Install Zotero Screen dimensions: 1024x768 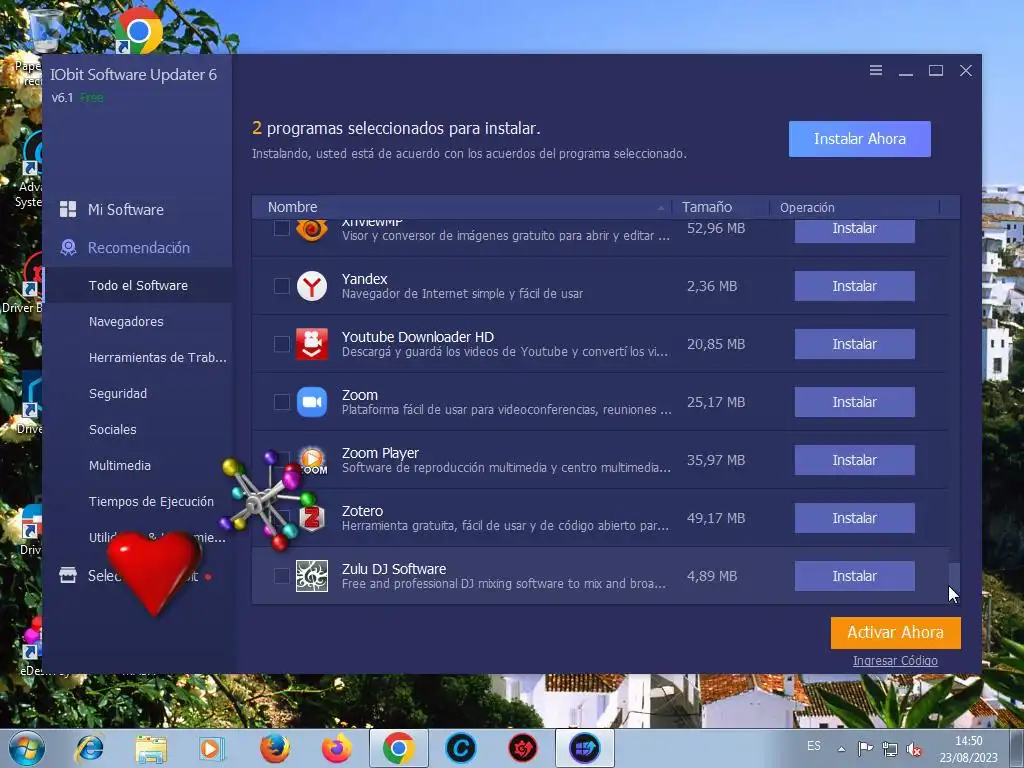(854, 518)
